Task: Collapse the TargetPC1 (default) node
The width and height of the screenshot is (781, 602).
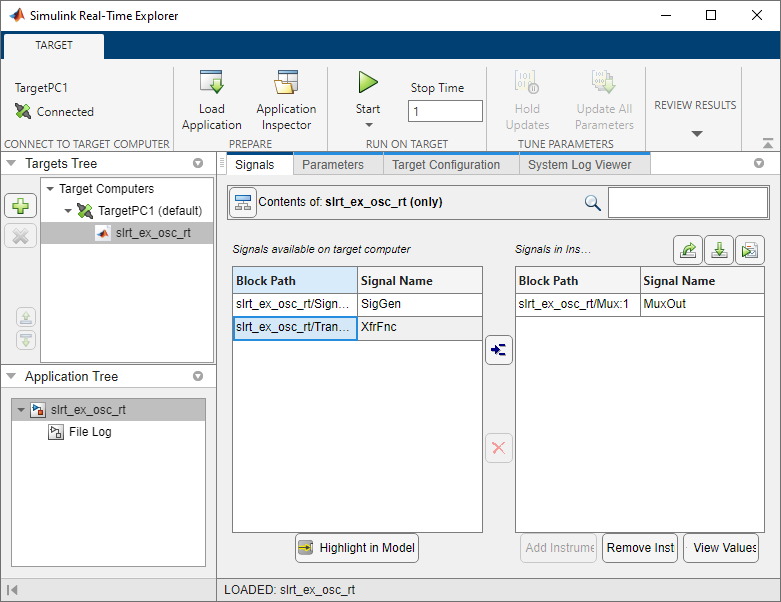Action: 68,211
